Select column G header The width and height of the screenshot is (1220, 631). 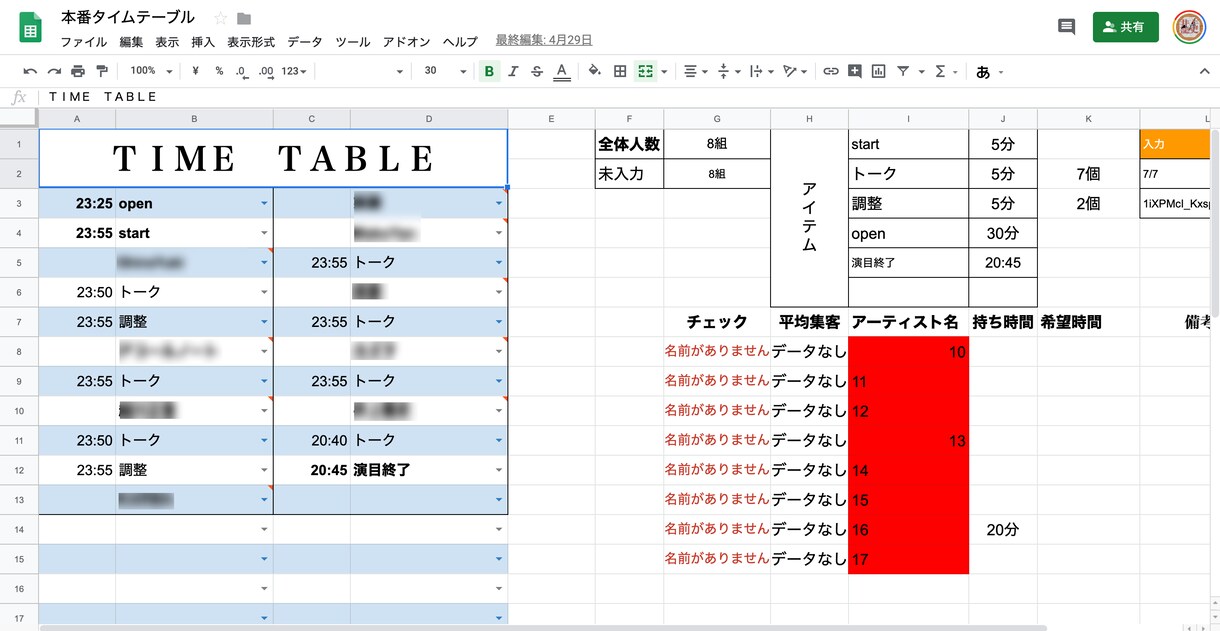[717, 119]
